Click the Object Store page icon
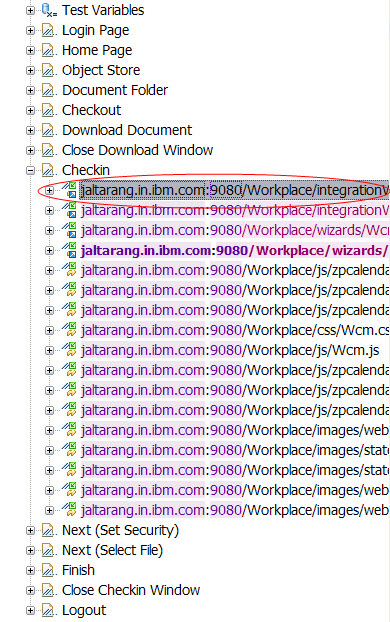The height and width of the screenshot is (622, 390). (x=49, y=70)
